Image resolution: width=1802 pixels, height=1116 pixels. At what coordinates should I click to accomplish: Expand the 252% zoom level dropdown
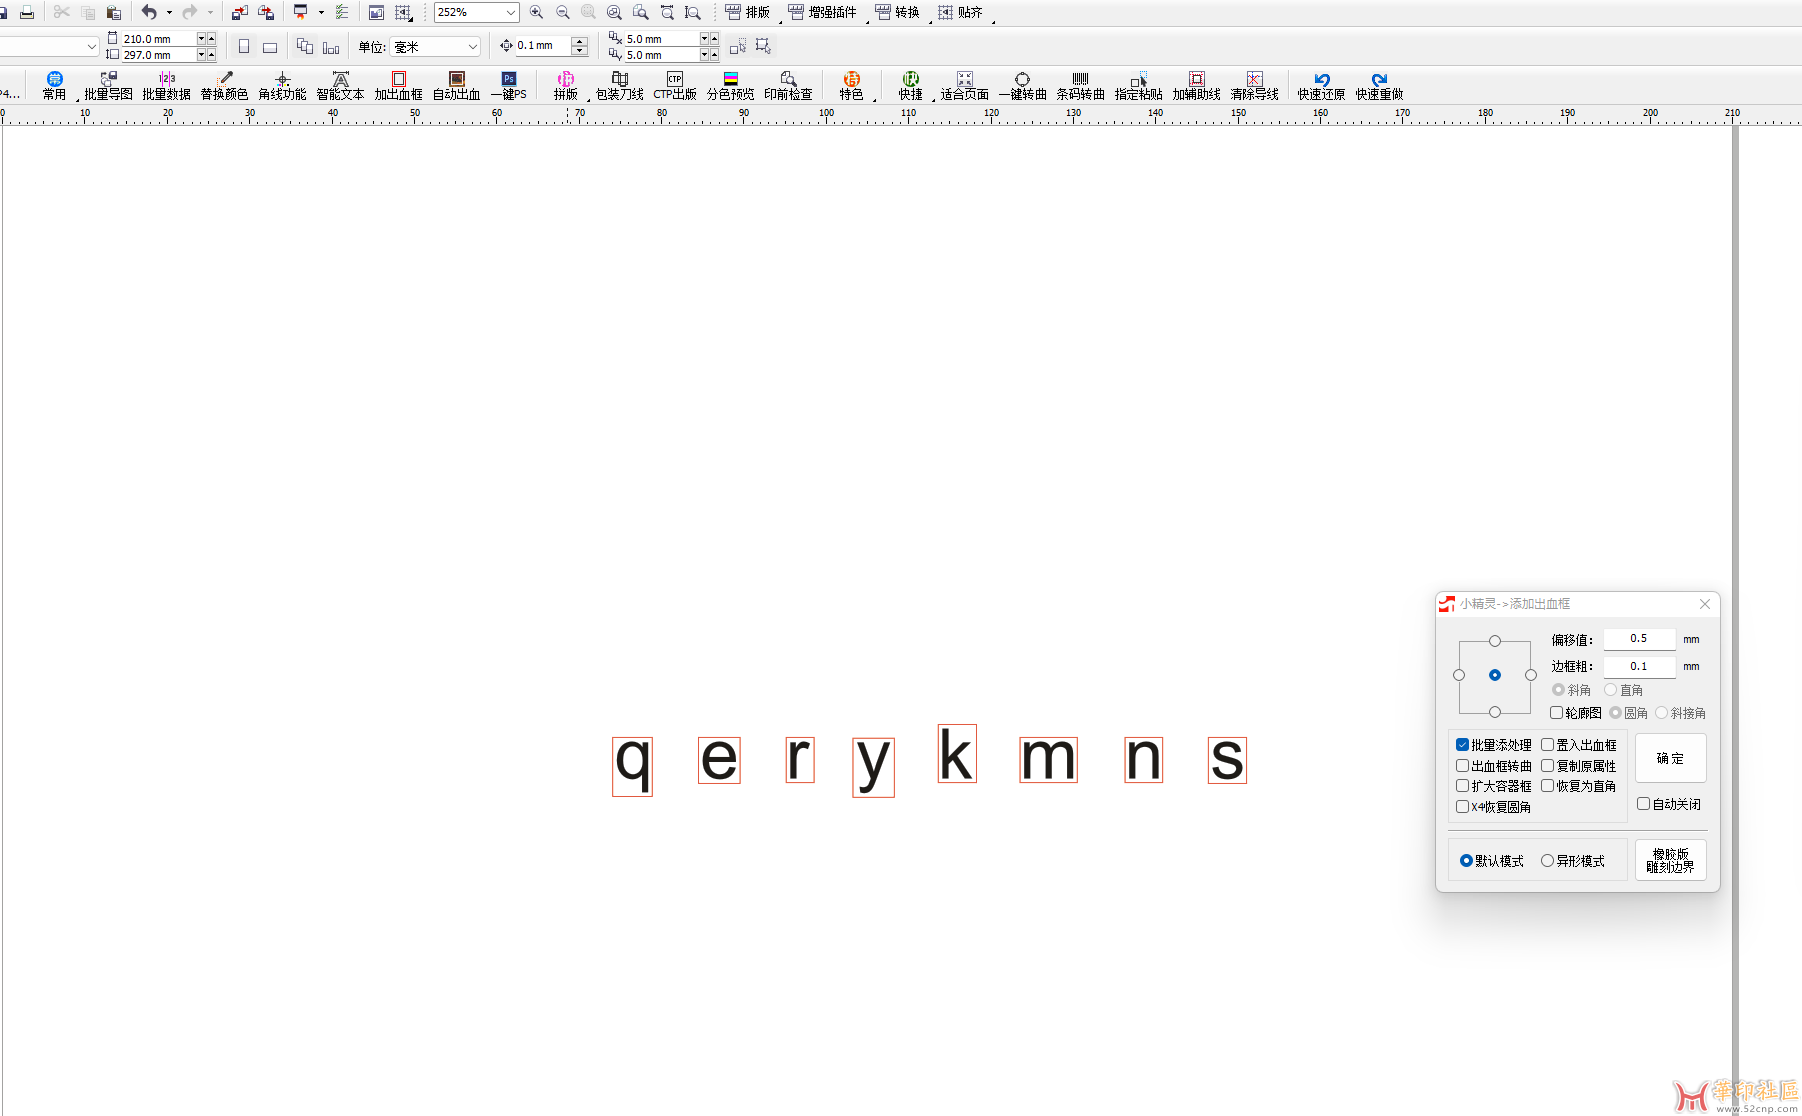click(x=510, y=13)
